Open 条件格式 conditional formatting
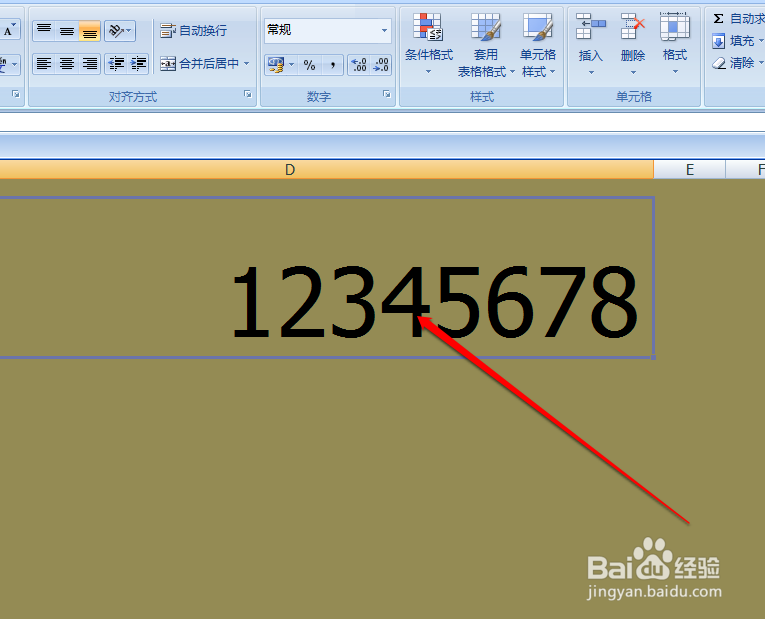This screenshot has width=765, height=619. tap(428, 44)
